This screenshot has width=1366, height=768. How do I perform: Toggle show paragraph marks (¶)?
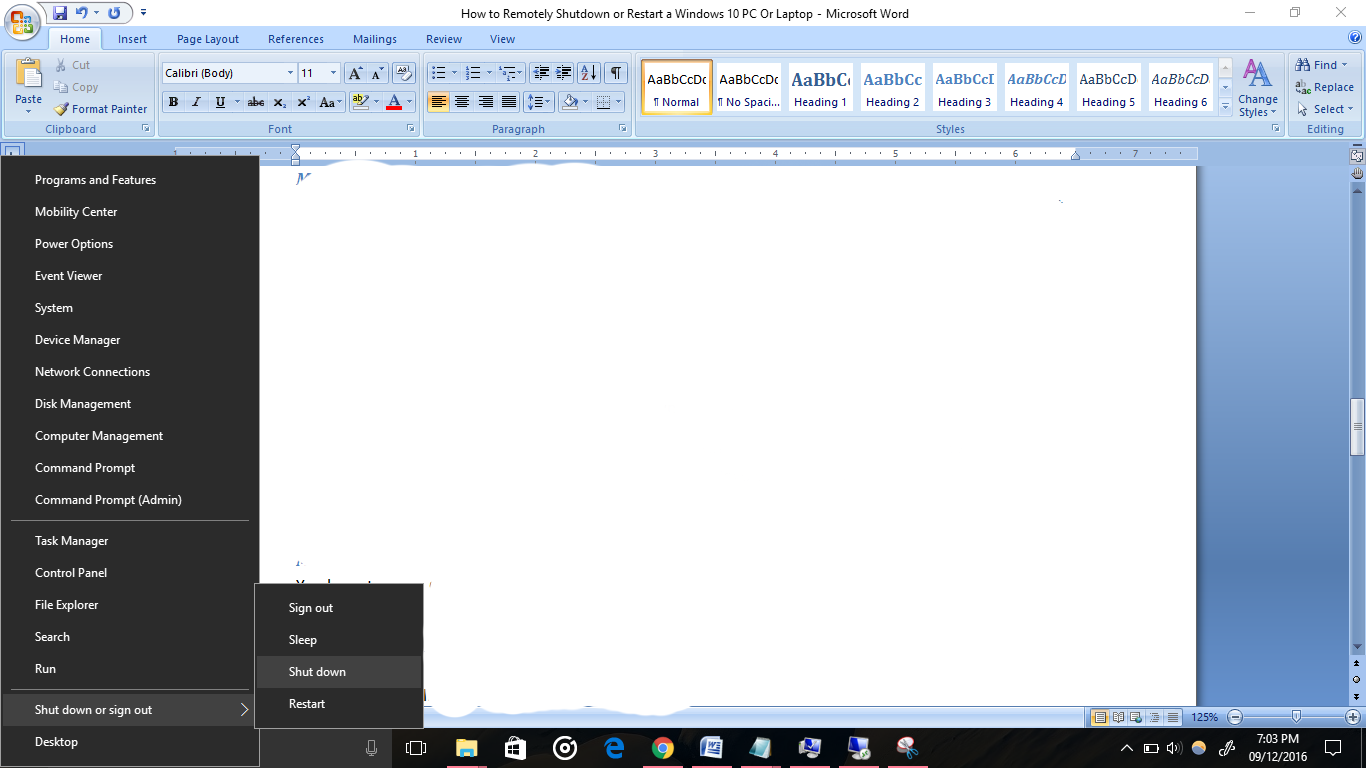617,73
